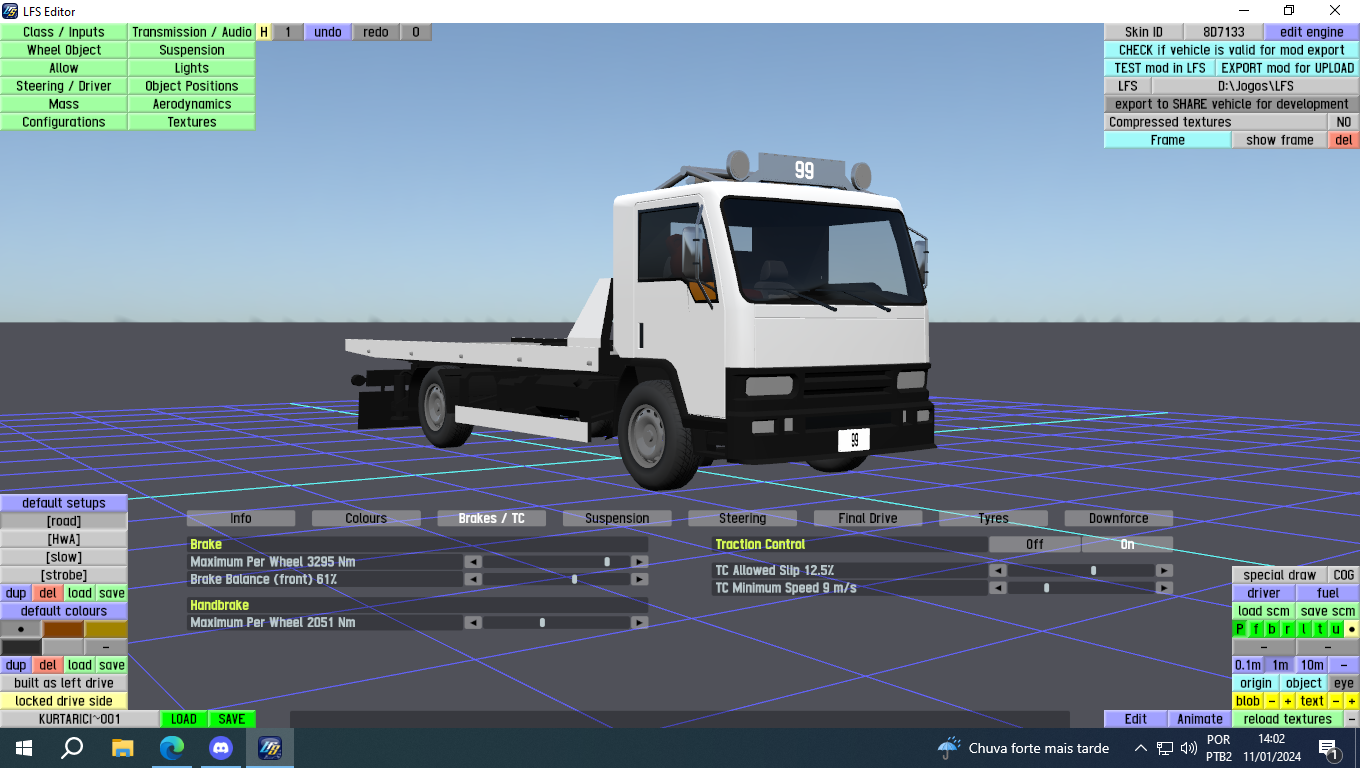Open File Explorer from the taskbar
Viewport: 1360px width, 768px height.
122,748
